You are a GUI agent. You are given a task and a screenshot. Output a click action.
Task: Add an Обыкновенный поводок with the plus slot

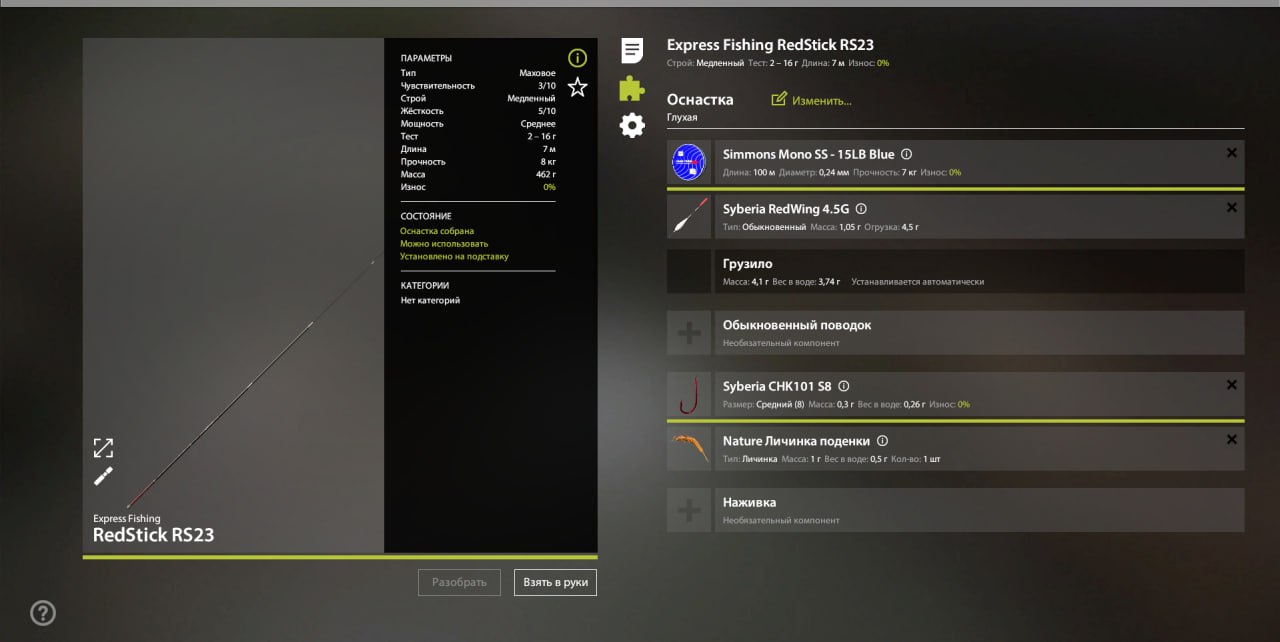688,332
